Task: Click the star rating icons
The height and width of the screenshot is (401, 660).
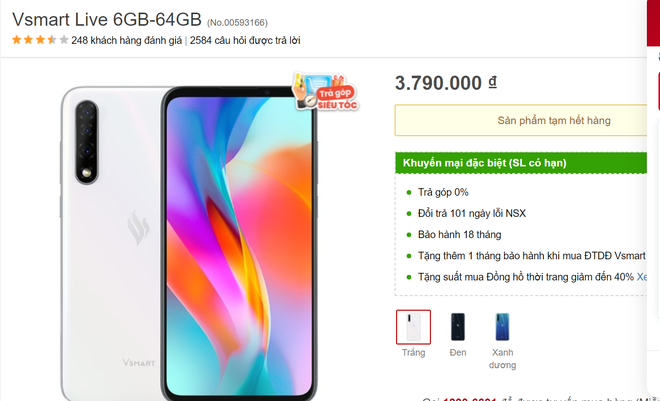Action: pos(40,40)
